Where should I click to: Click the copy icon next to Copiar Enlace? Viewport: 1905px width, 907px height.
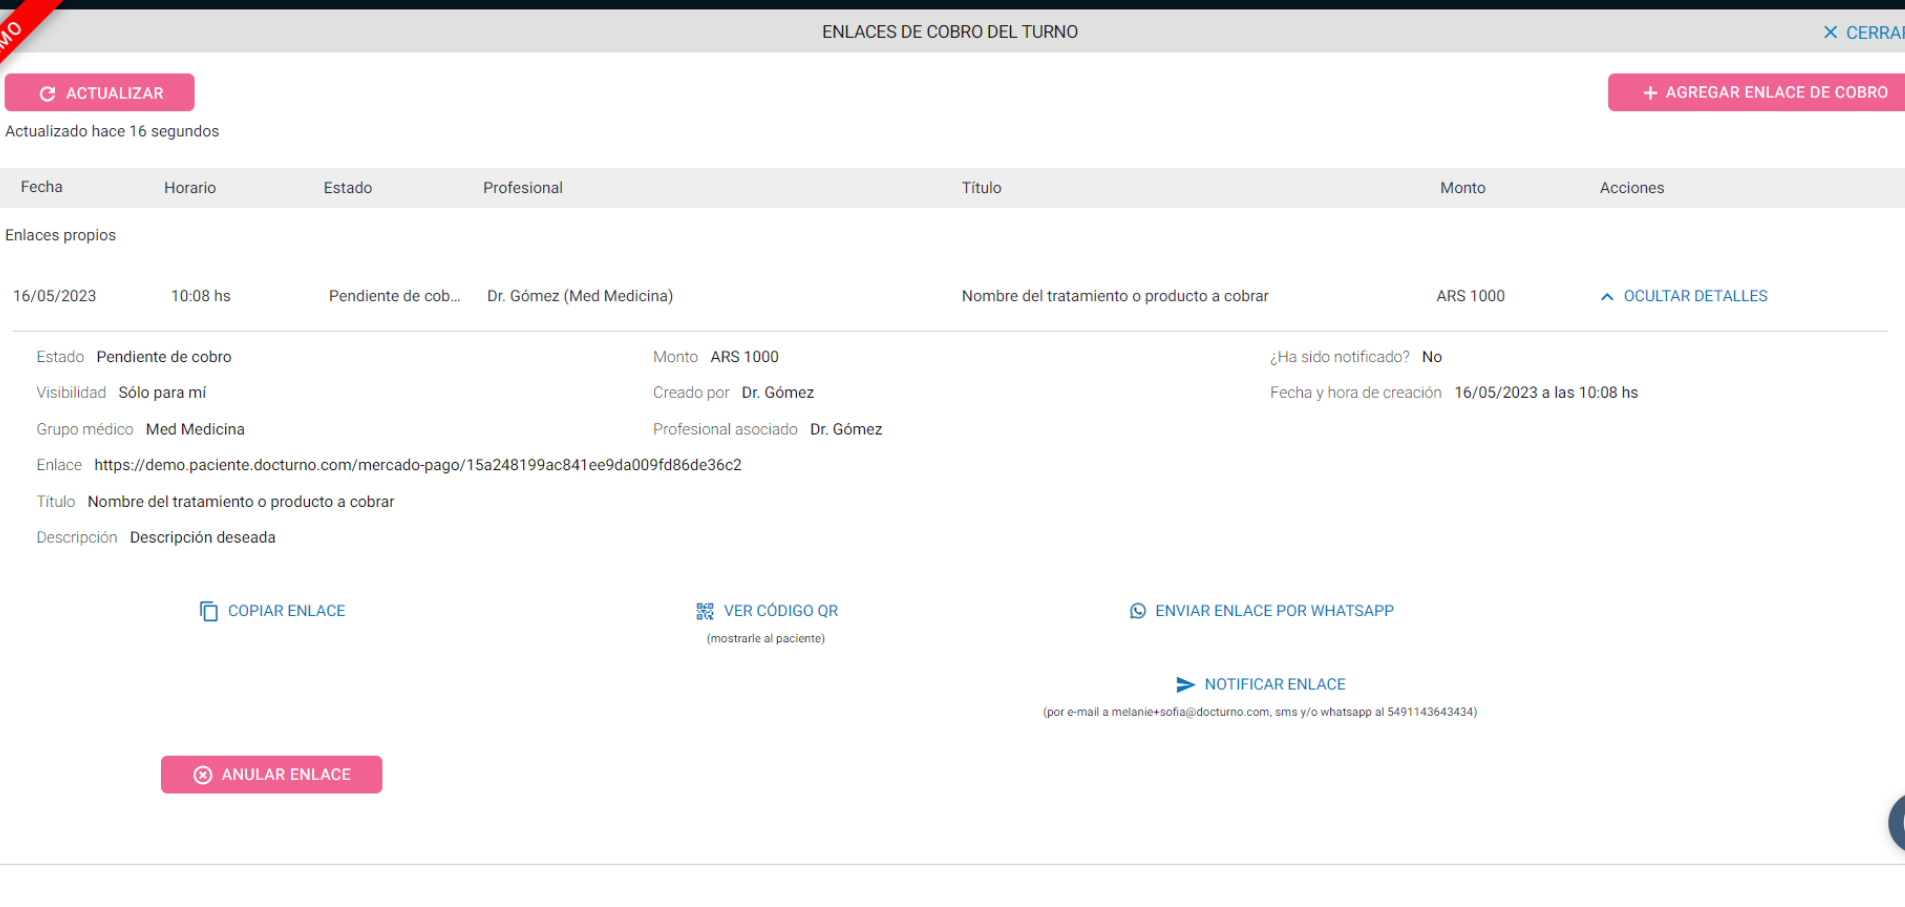[x=208, y=611]
